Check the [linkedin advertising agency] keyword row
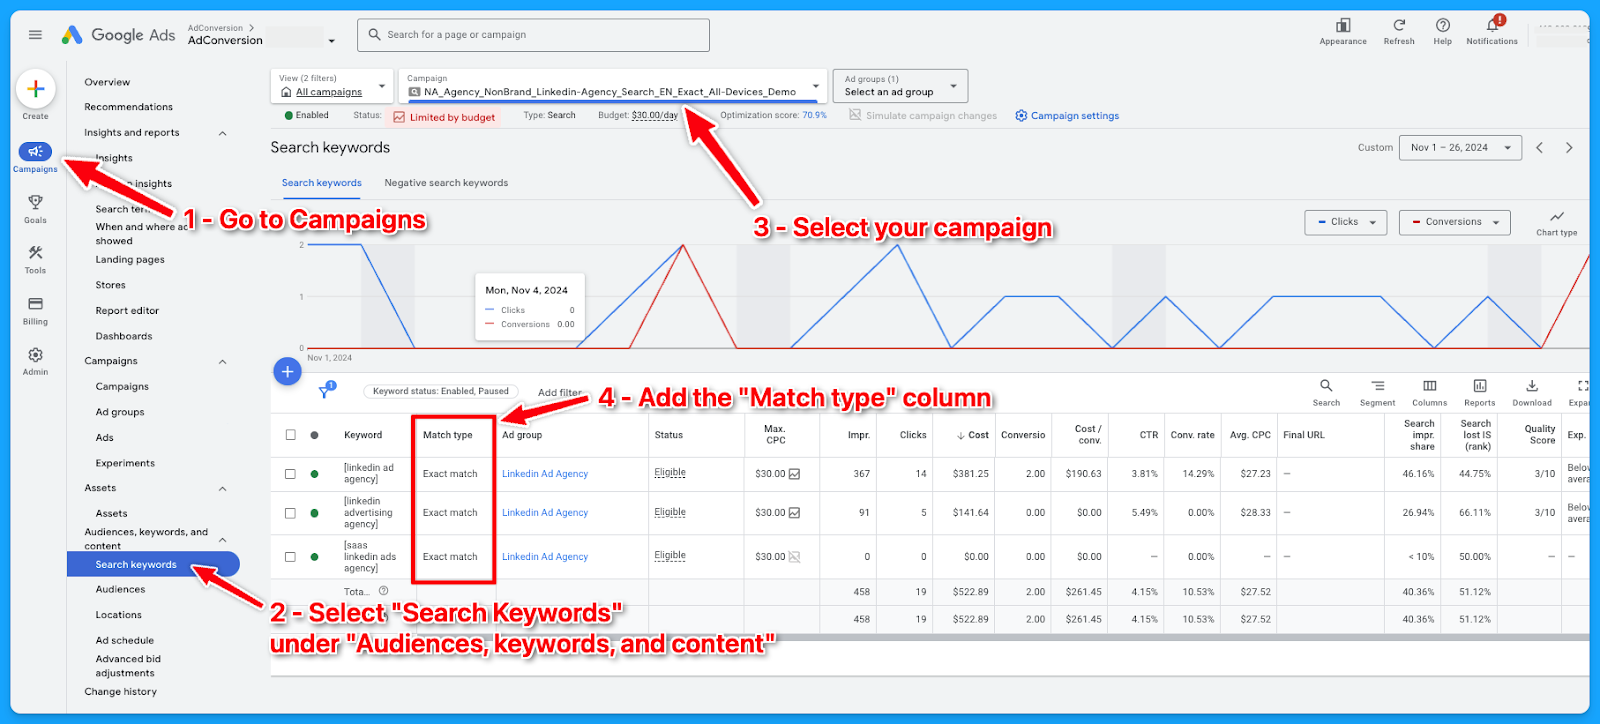 click(x=290, y=513)
